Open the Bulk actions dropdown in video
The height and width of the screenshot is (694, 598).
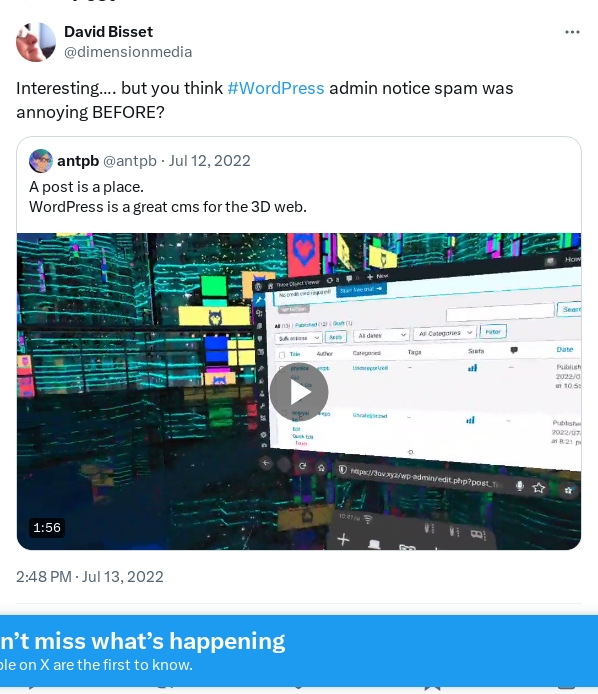[298, 338]
